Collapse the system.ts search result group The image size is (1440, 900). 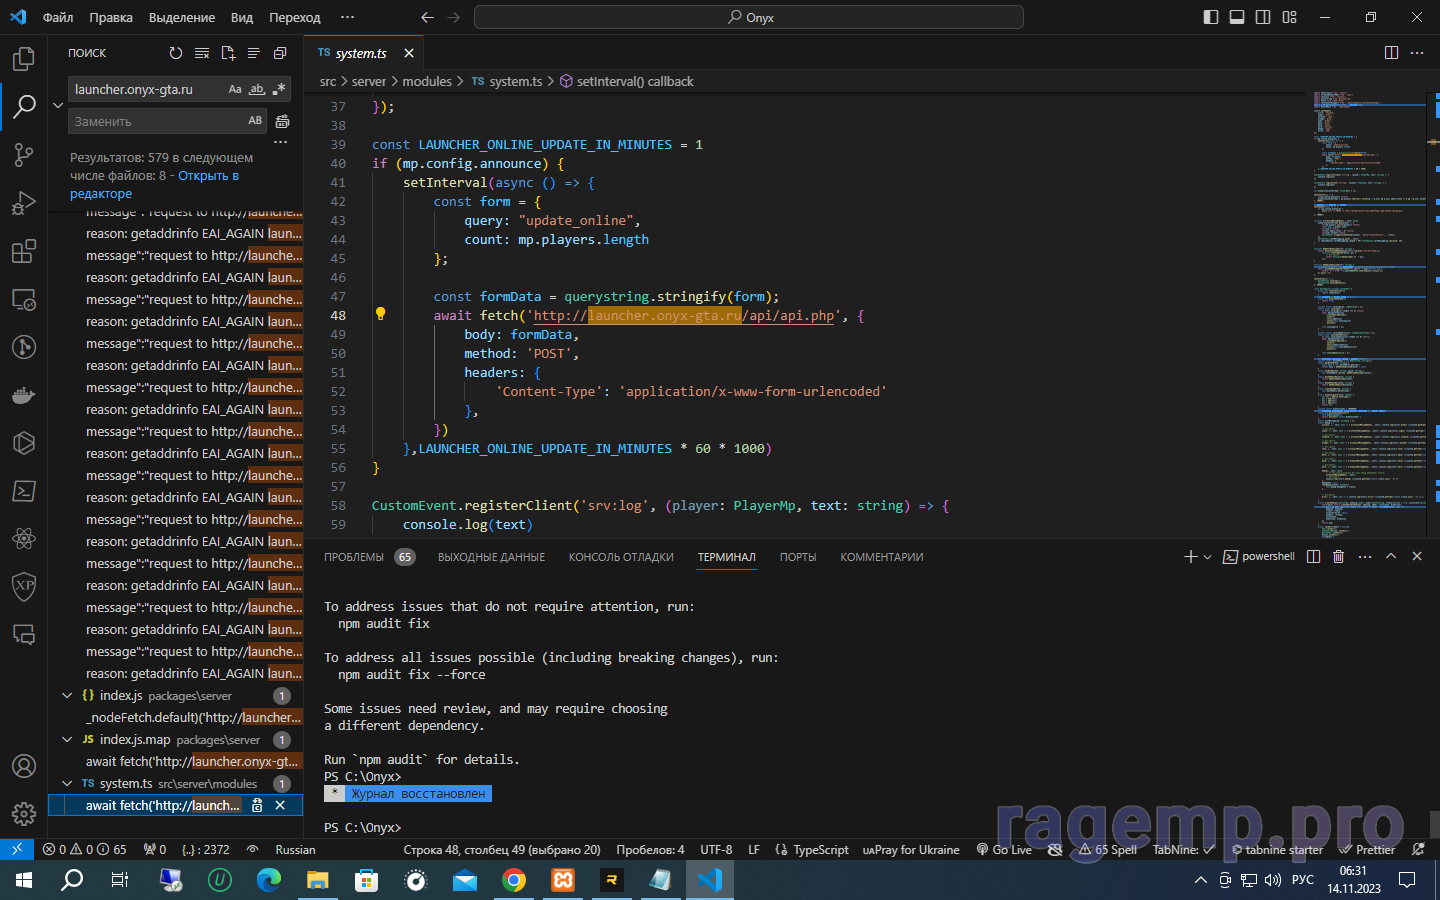[67, 784]
